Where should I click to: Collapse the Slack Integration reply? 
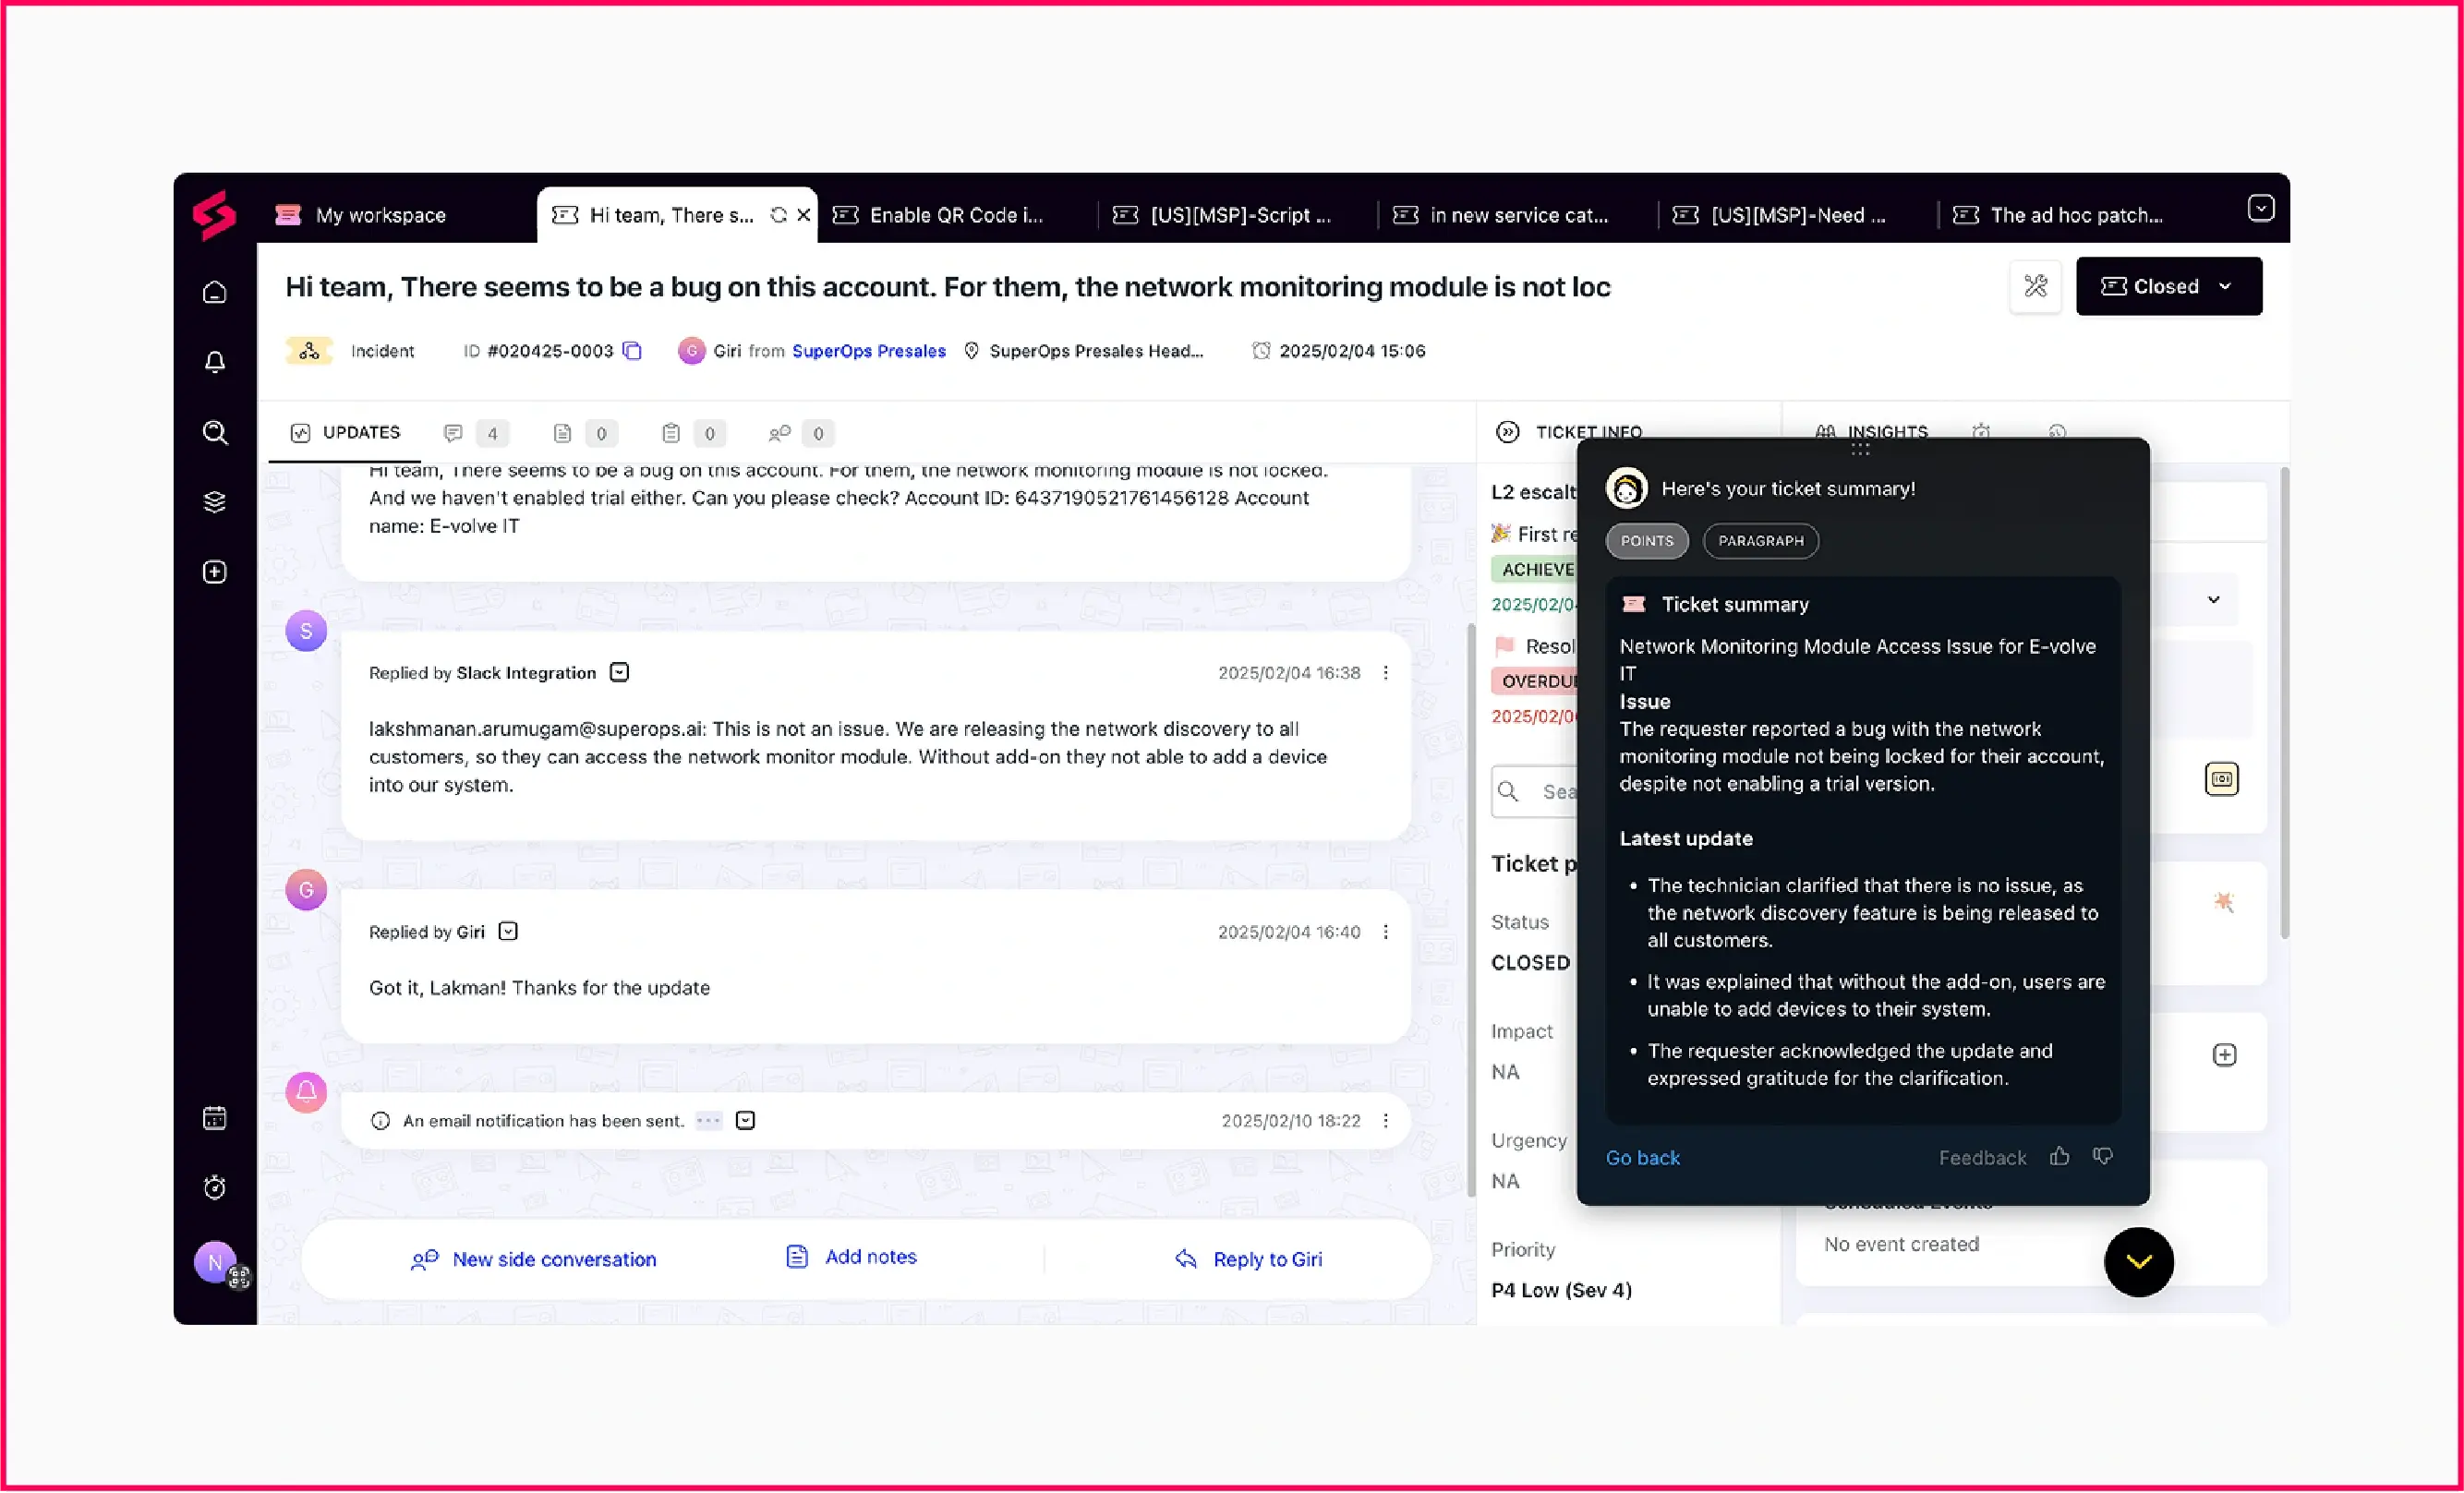[x=620, y=673]
